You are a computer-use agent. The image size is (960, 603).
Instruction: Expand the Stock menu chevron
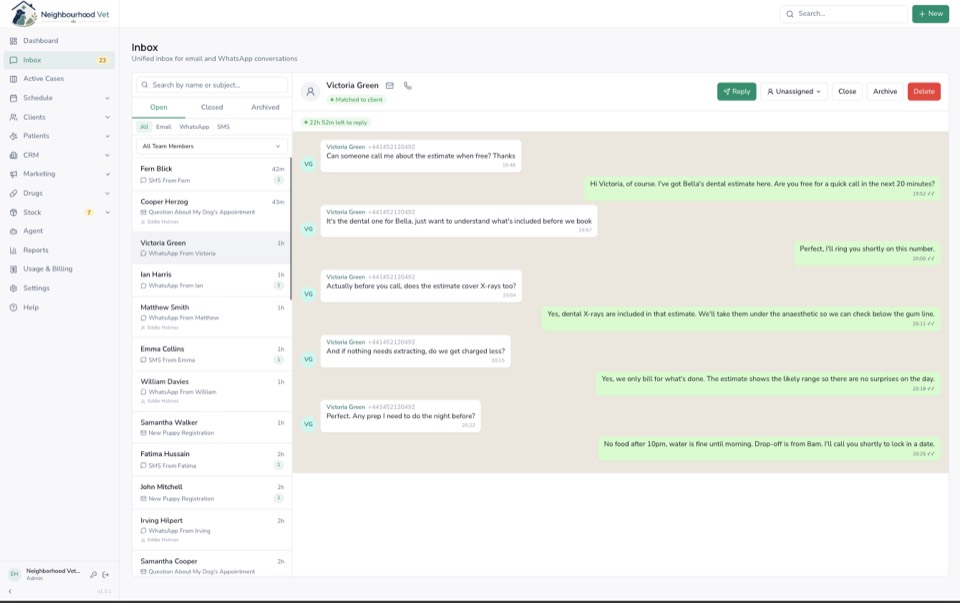coord(107,212)
